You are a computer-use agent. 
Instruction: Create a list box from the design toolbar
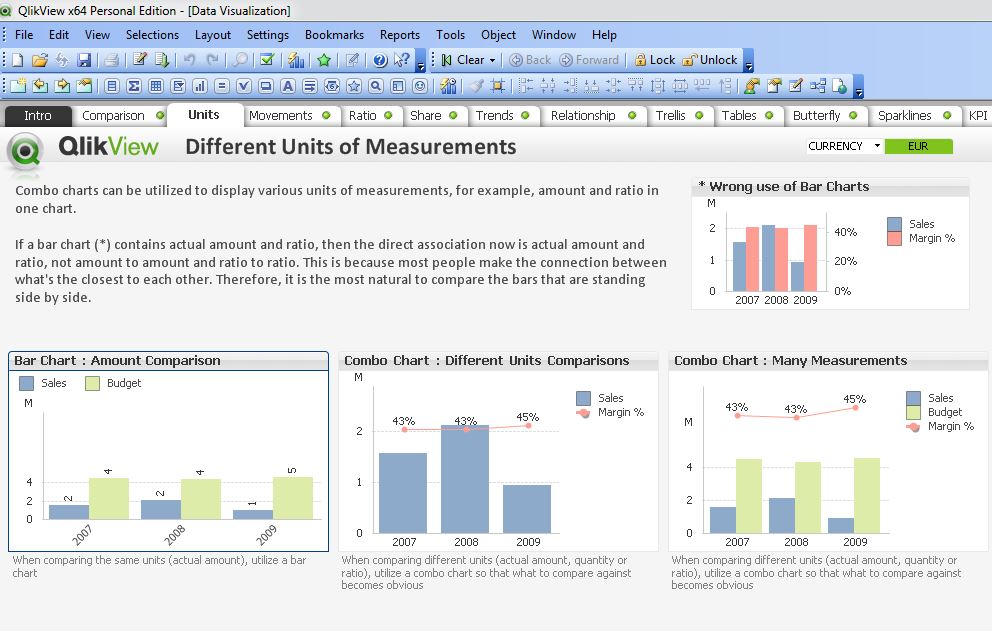pos(112,86)
